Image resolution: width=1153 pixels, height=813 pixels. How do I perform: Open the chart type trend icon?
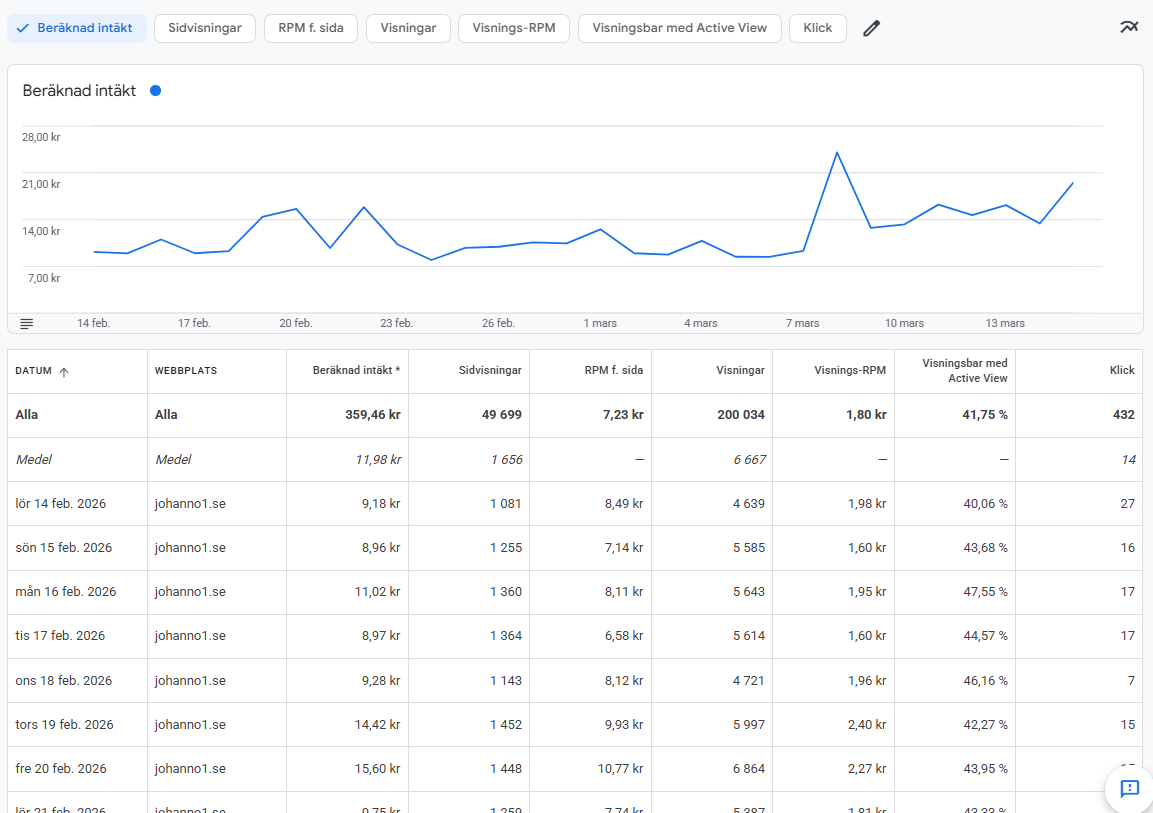coord(1129,27)
